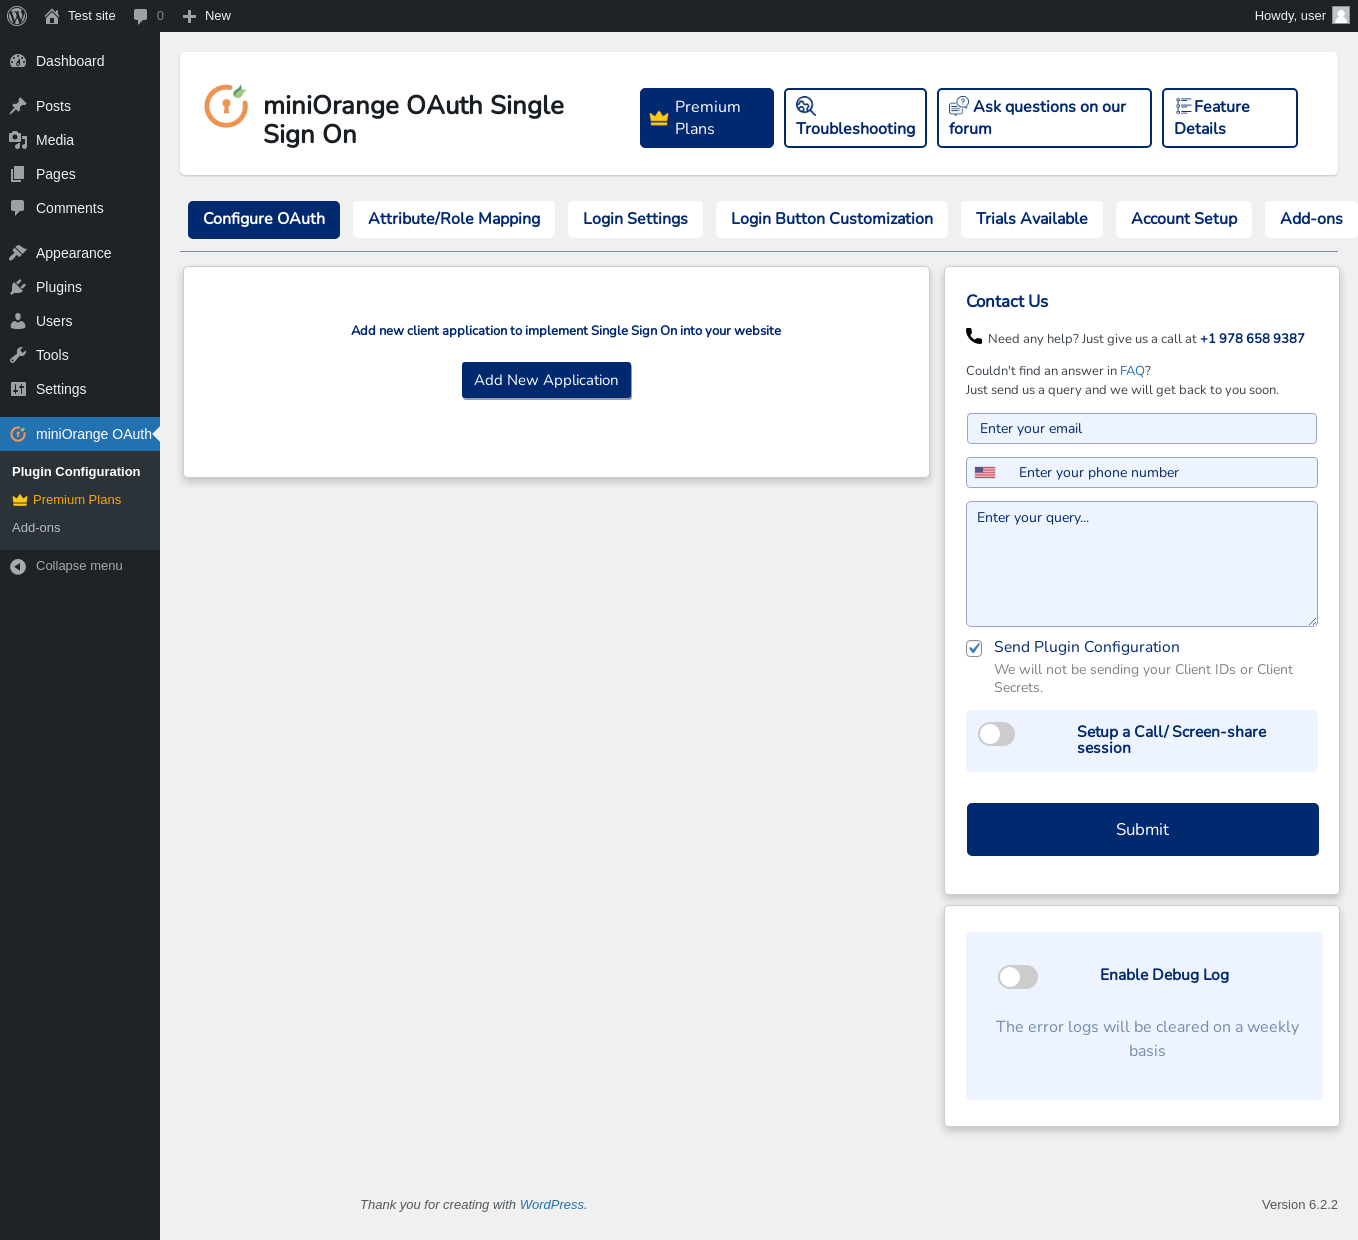Click the Comments speech bubble sidebar icon
This screenshot has height=1240, width=1358.
click(18, 208)
